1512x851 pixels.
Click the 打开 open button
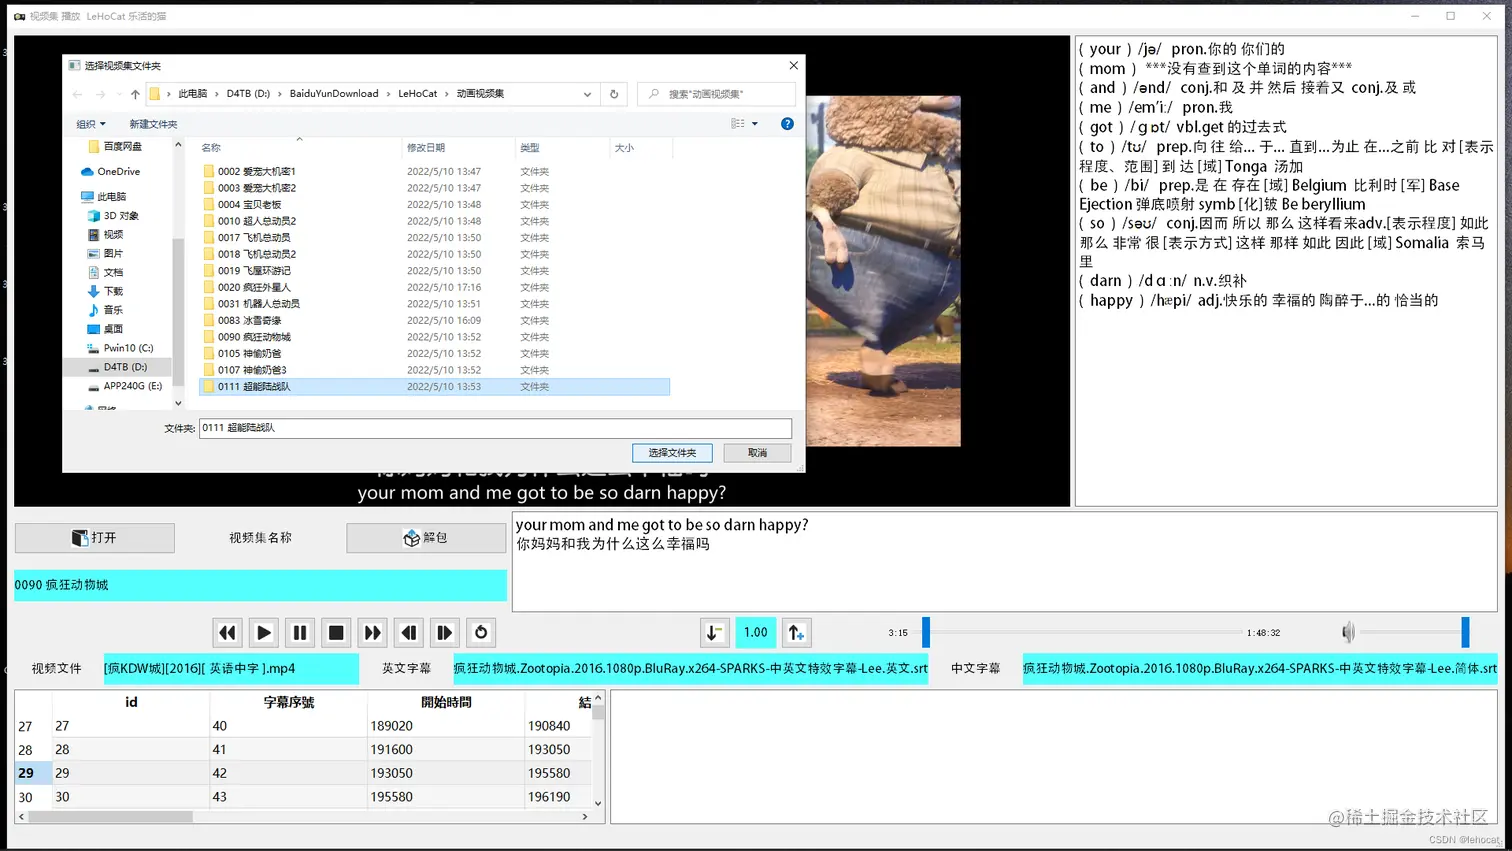95,538
